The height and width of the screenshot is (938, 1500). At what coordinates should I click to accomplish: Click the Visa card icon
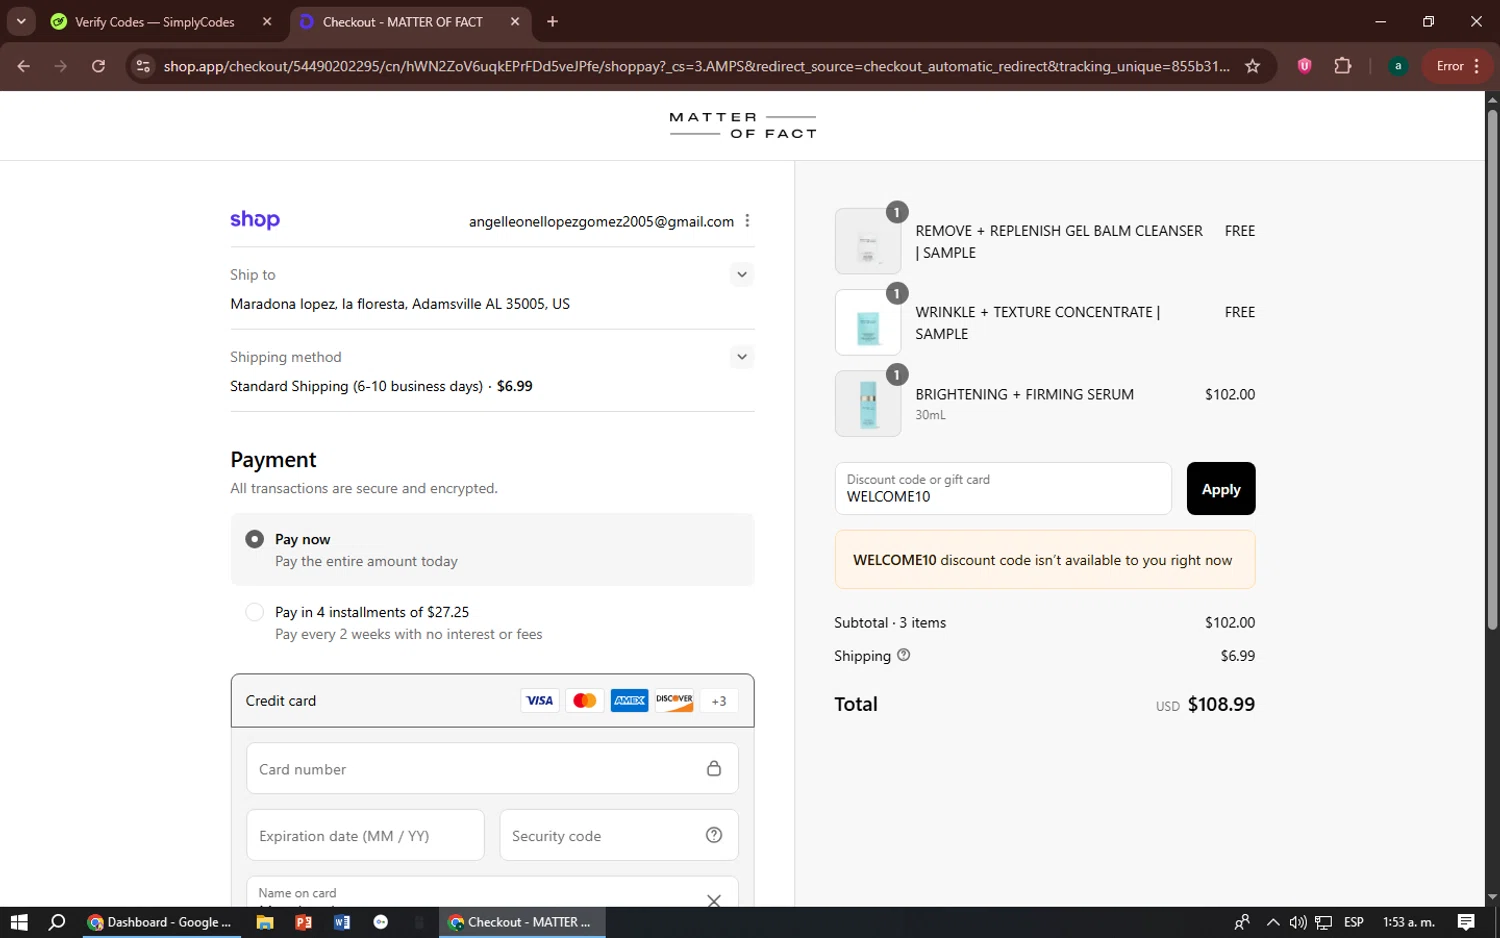pyautogui.click(x=540, y=701)
